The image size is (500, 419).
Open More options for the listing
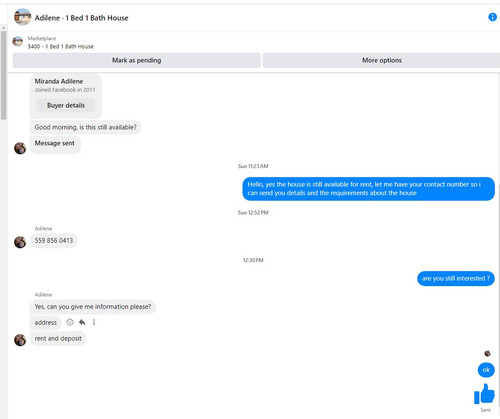382,60
